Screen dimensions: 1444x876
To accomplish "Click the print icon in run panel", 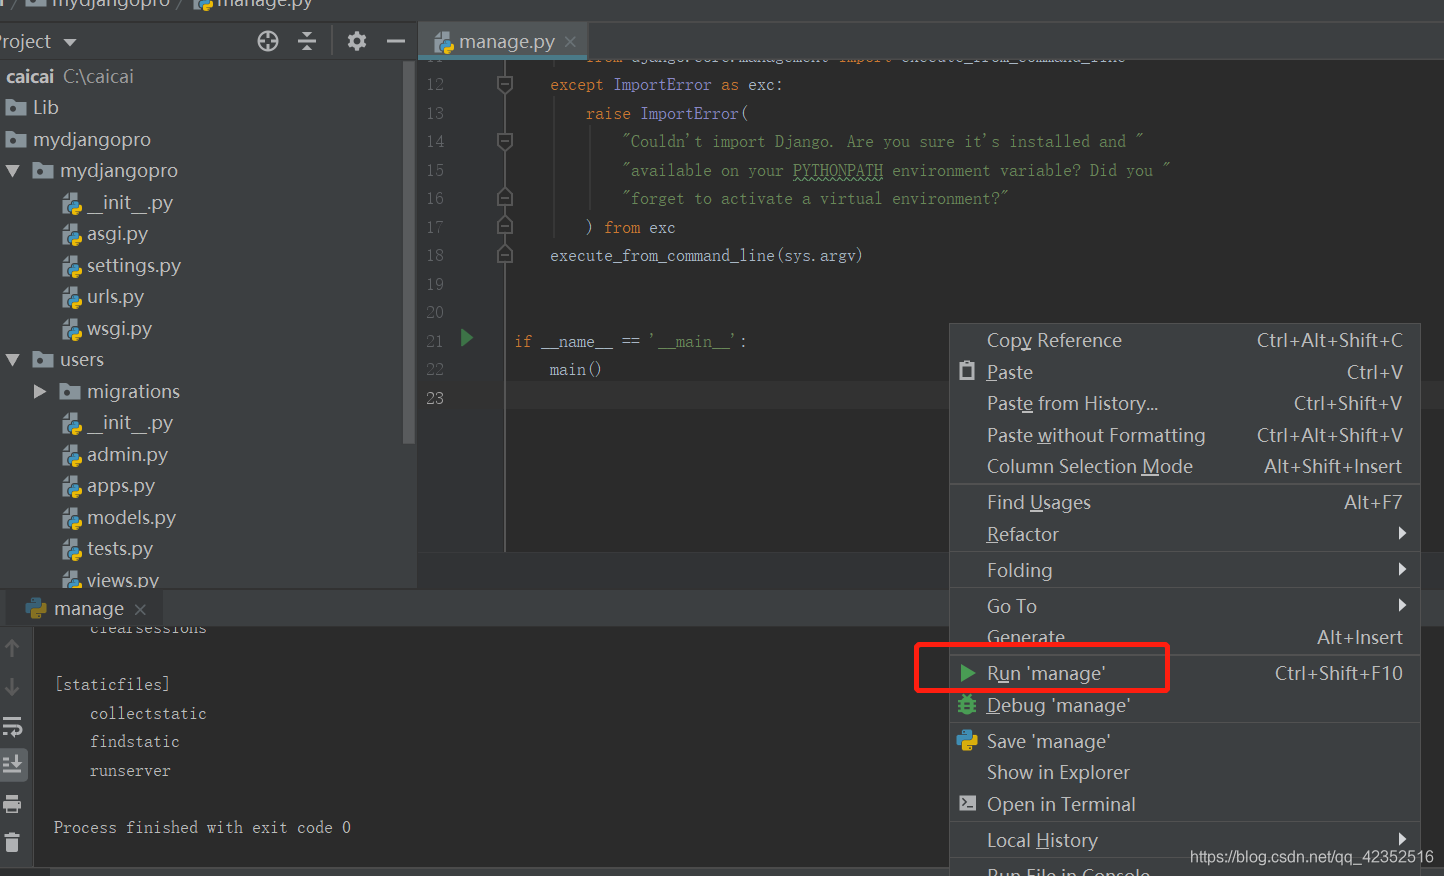I will point(12,804).
